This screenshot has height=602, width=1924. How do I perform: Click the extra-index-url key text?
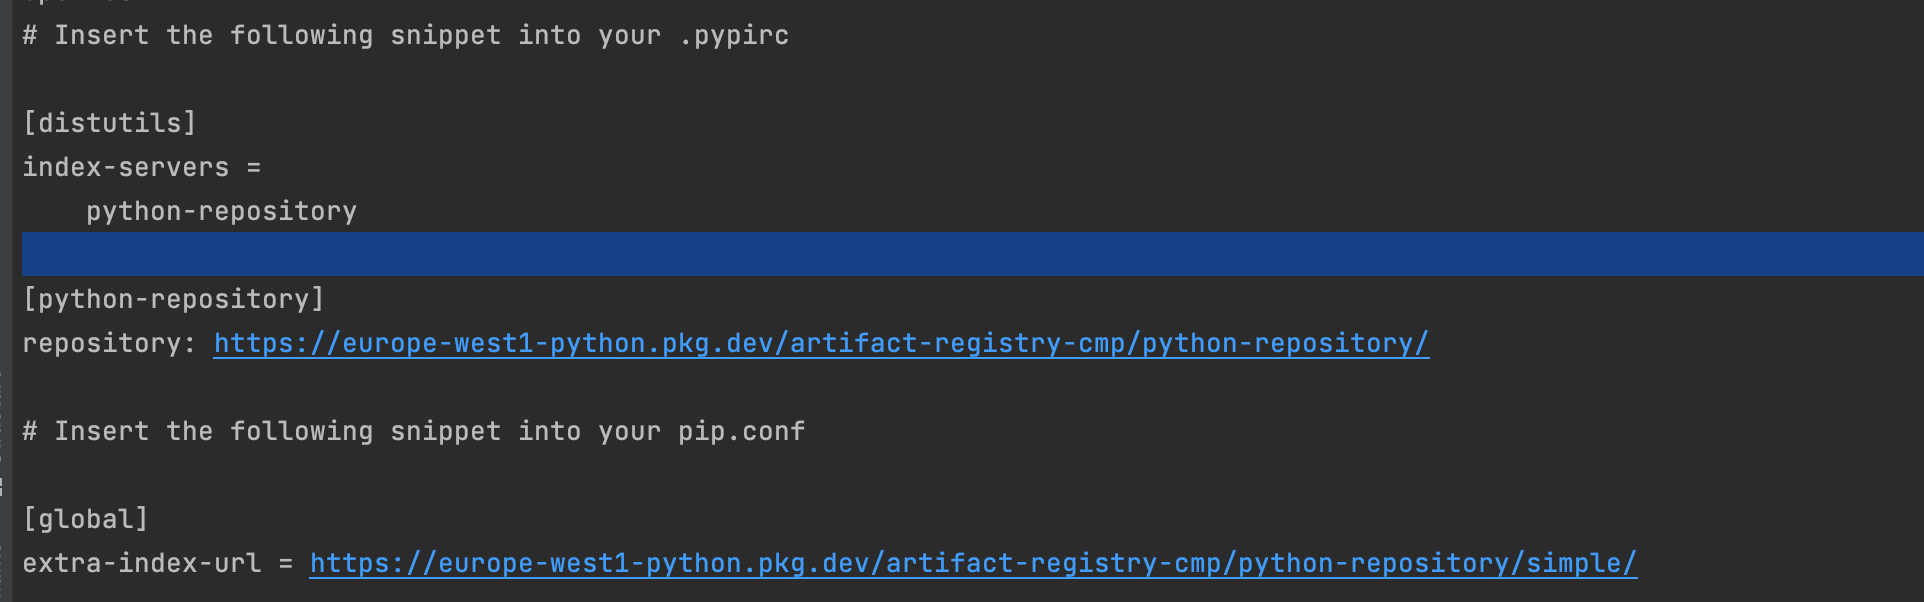141,563
